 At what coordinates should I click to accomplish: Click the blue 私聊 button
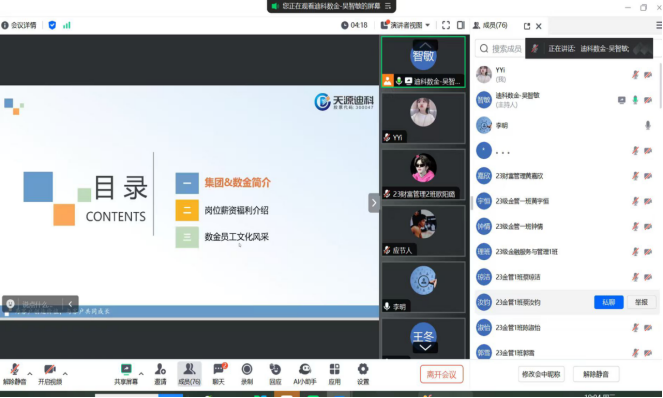(608, 302)
